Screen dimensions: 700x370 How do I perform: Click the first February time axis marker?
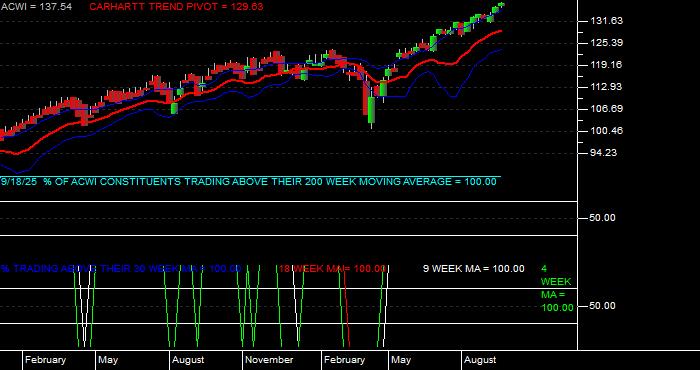tap(45, 360)
